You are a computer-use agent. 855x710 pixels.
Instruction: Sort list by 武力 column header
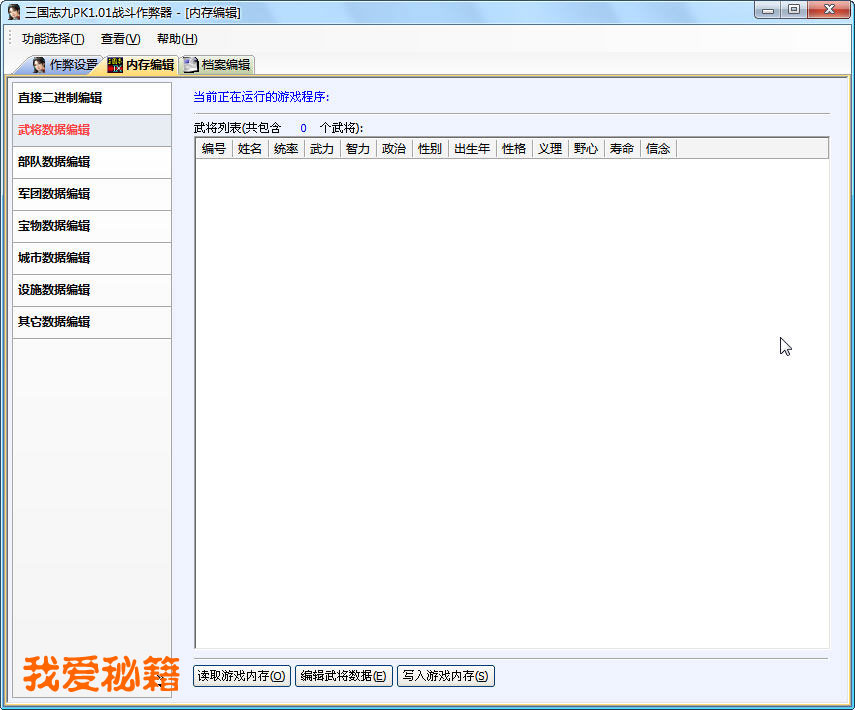[322, 149]
